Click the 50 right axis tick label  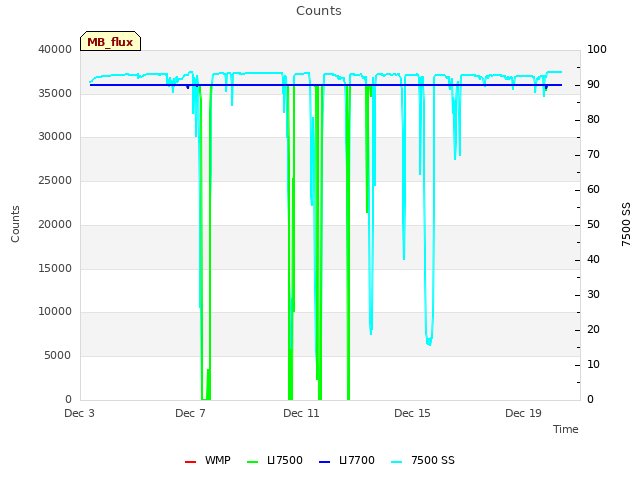tap(593, 224)
